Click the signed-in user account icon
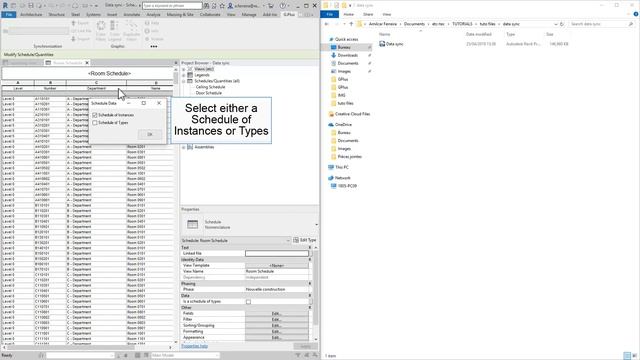 (x=230, y=6)
